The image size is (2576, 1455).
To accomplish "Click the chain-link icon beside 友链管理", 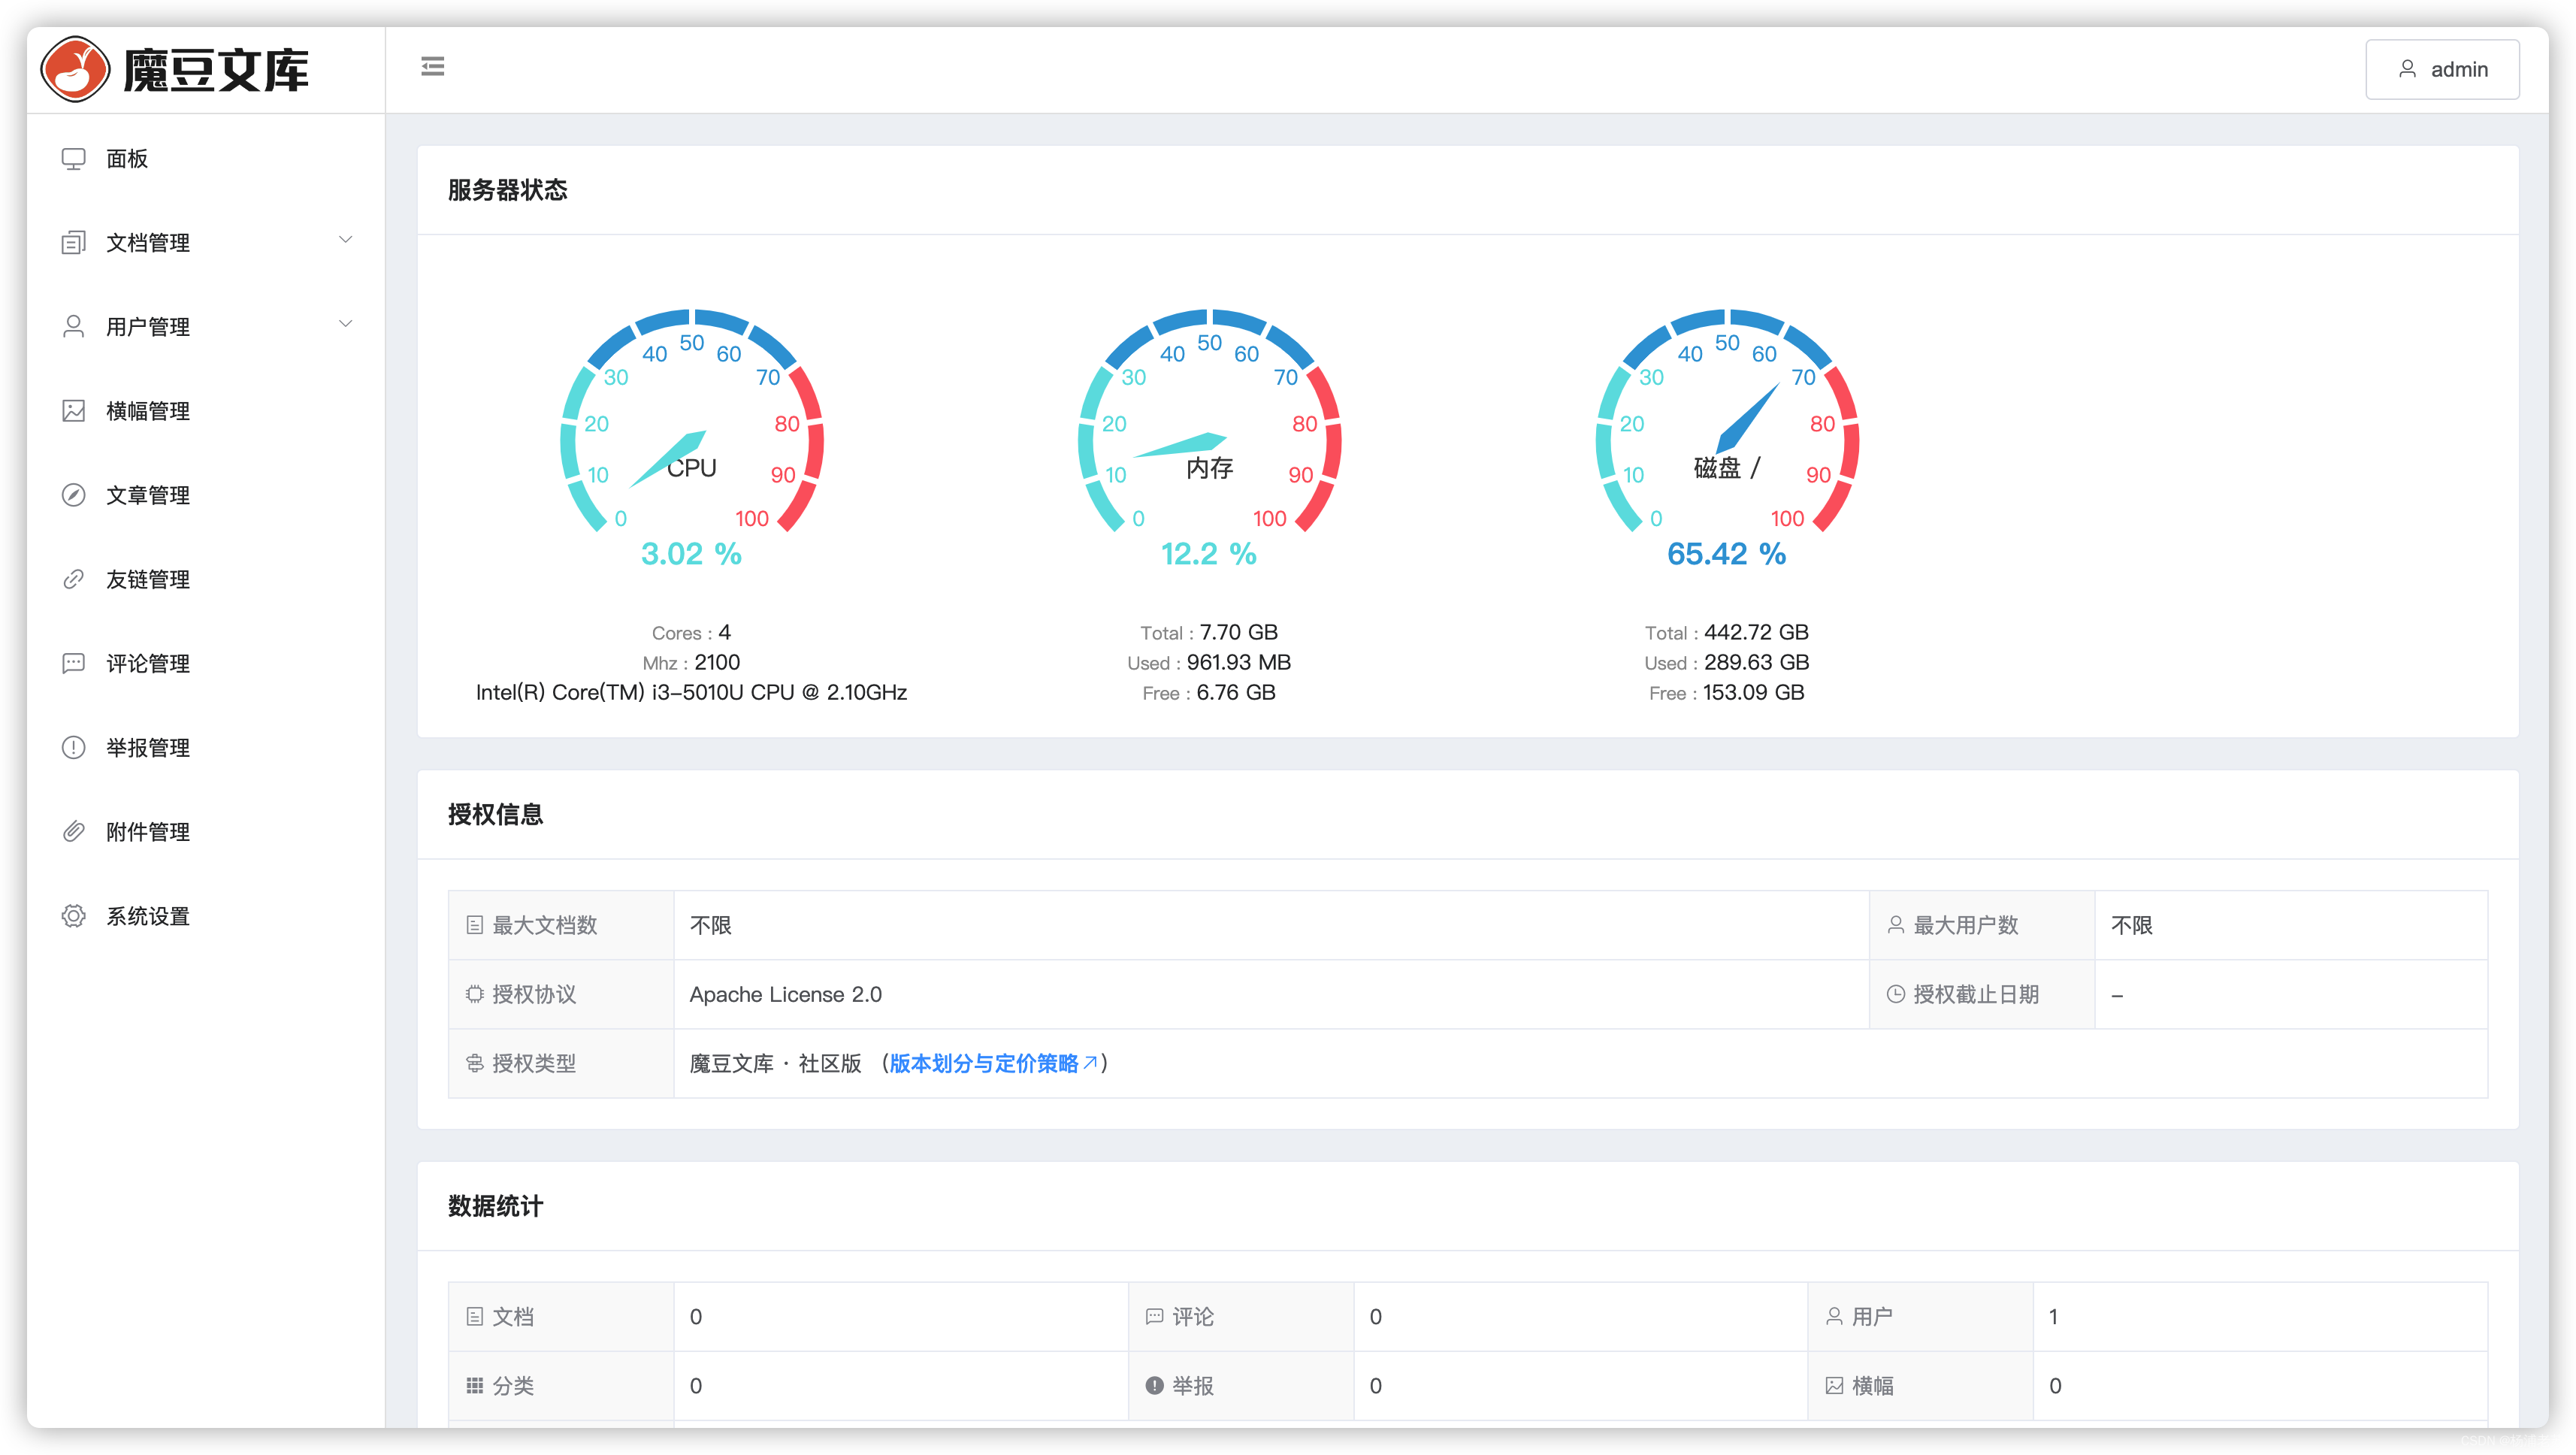I will pos(73,579).
